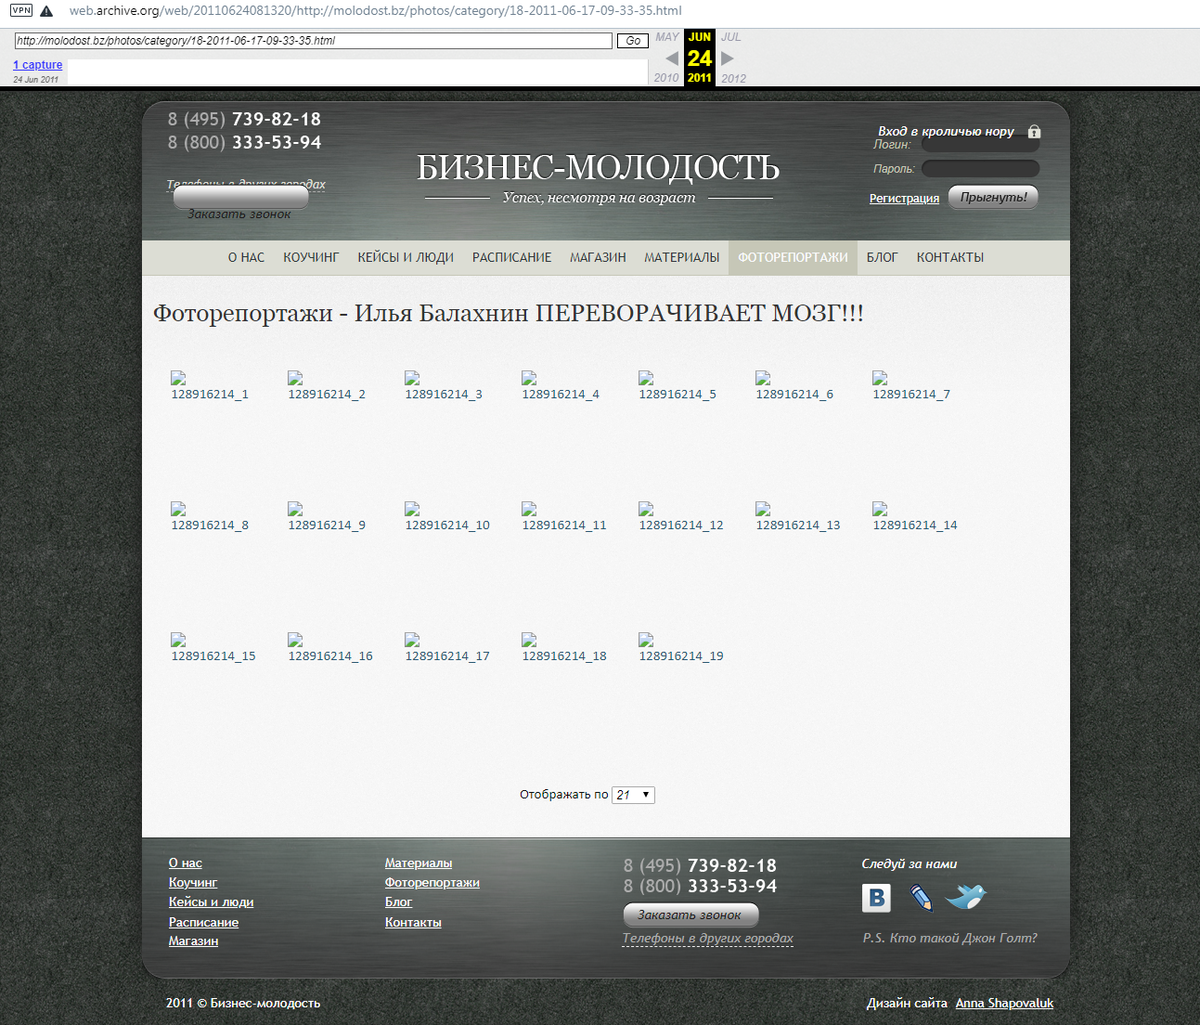Click photo link 128916214_18
This screenshot has height=1025, width=1200.
coord(564,656)
